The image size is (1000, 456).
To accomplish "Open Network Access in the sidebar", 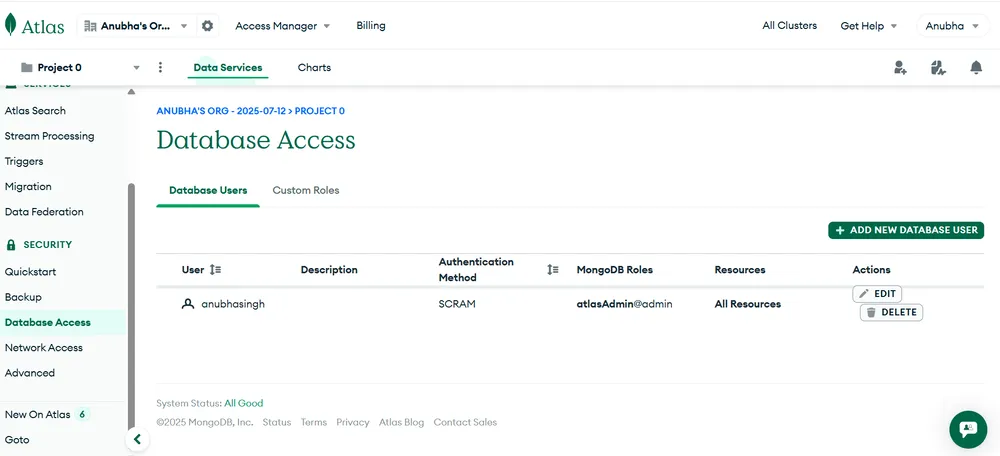I will click(x=44, y=348).
